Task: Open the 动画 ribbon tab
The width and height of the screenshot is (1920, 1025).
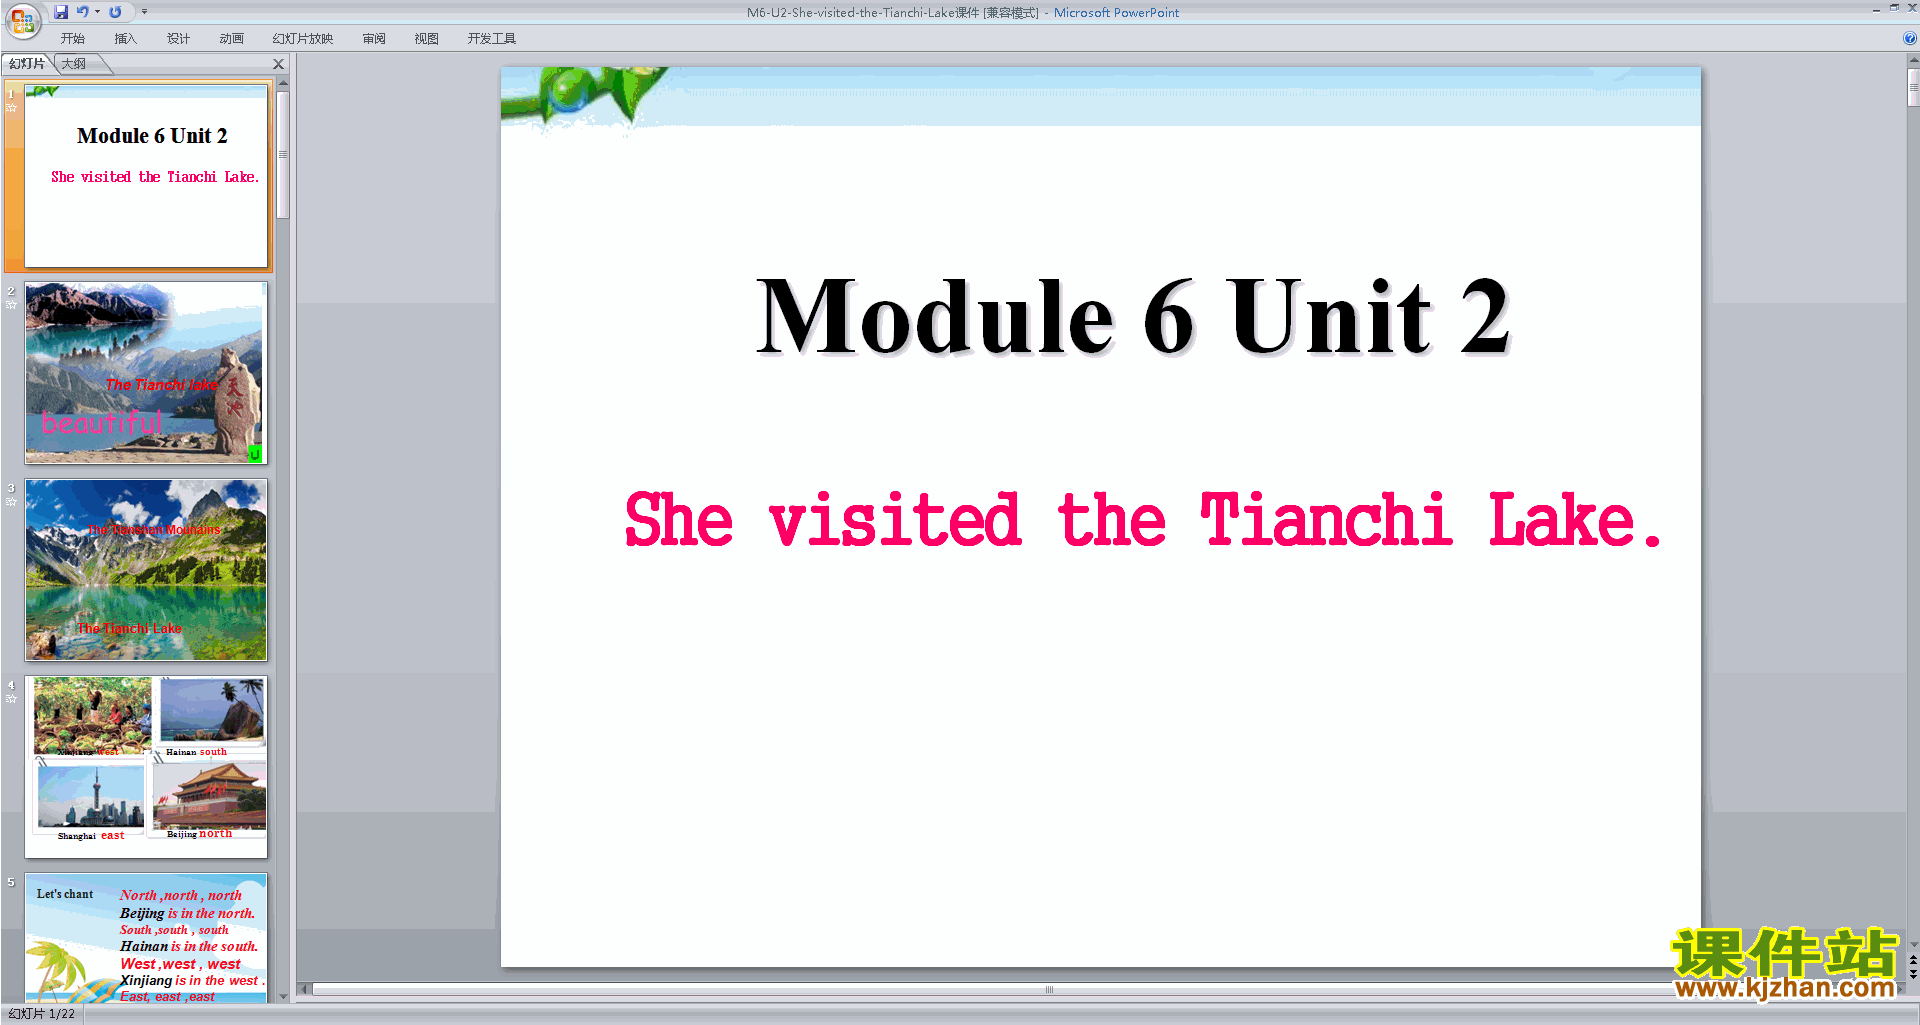Action: tap(231, 39)
